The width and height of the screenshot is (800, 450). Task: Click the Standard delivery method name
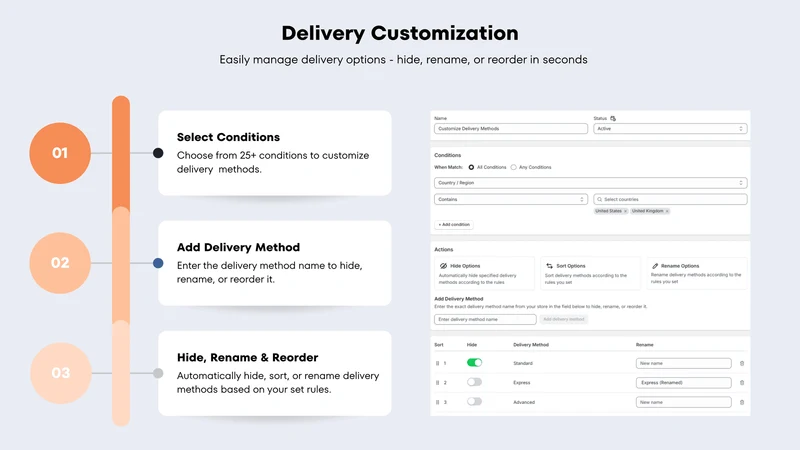[523, 363]
